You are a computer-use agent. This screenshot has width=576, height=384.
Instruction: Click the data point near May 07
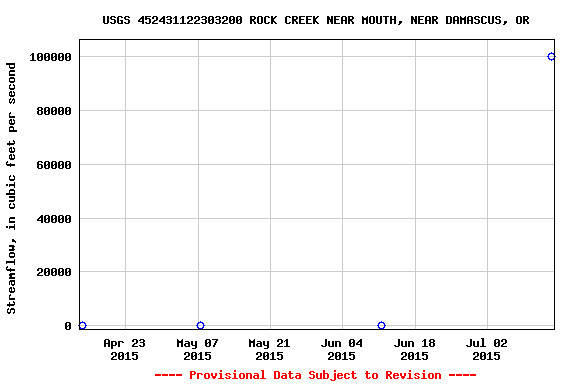(200, 326)
